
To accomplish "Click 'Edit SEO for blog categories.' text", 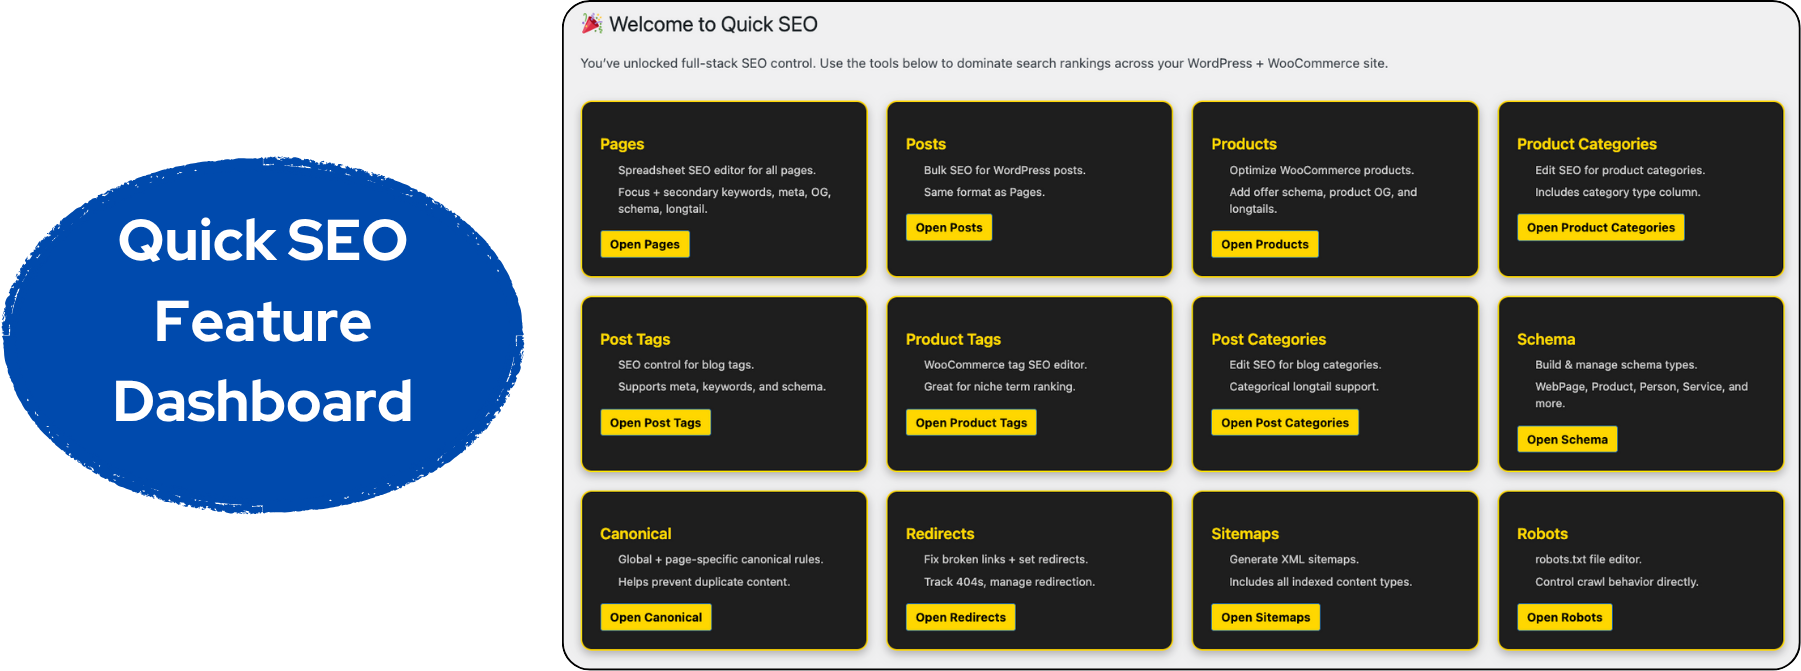I will [1305, 365].
